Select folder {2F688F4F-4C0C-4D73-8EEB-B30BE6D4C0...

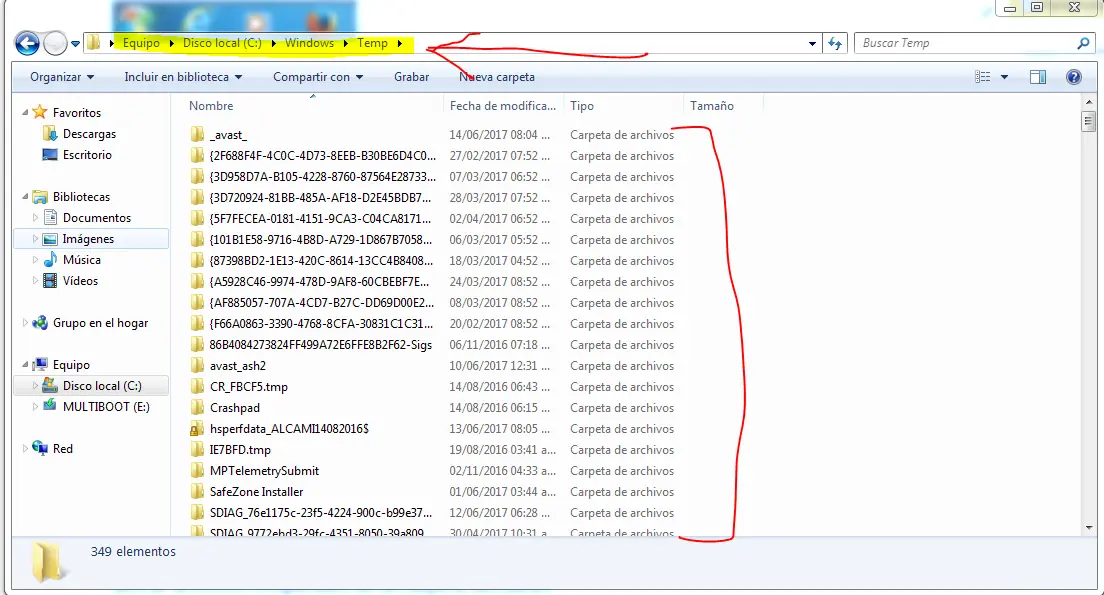(322, 156)
